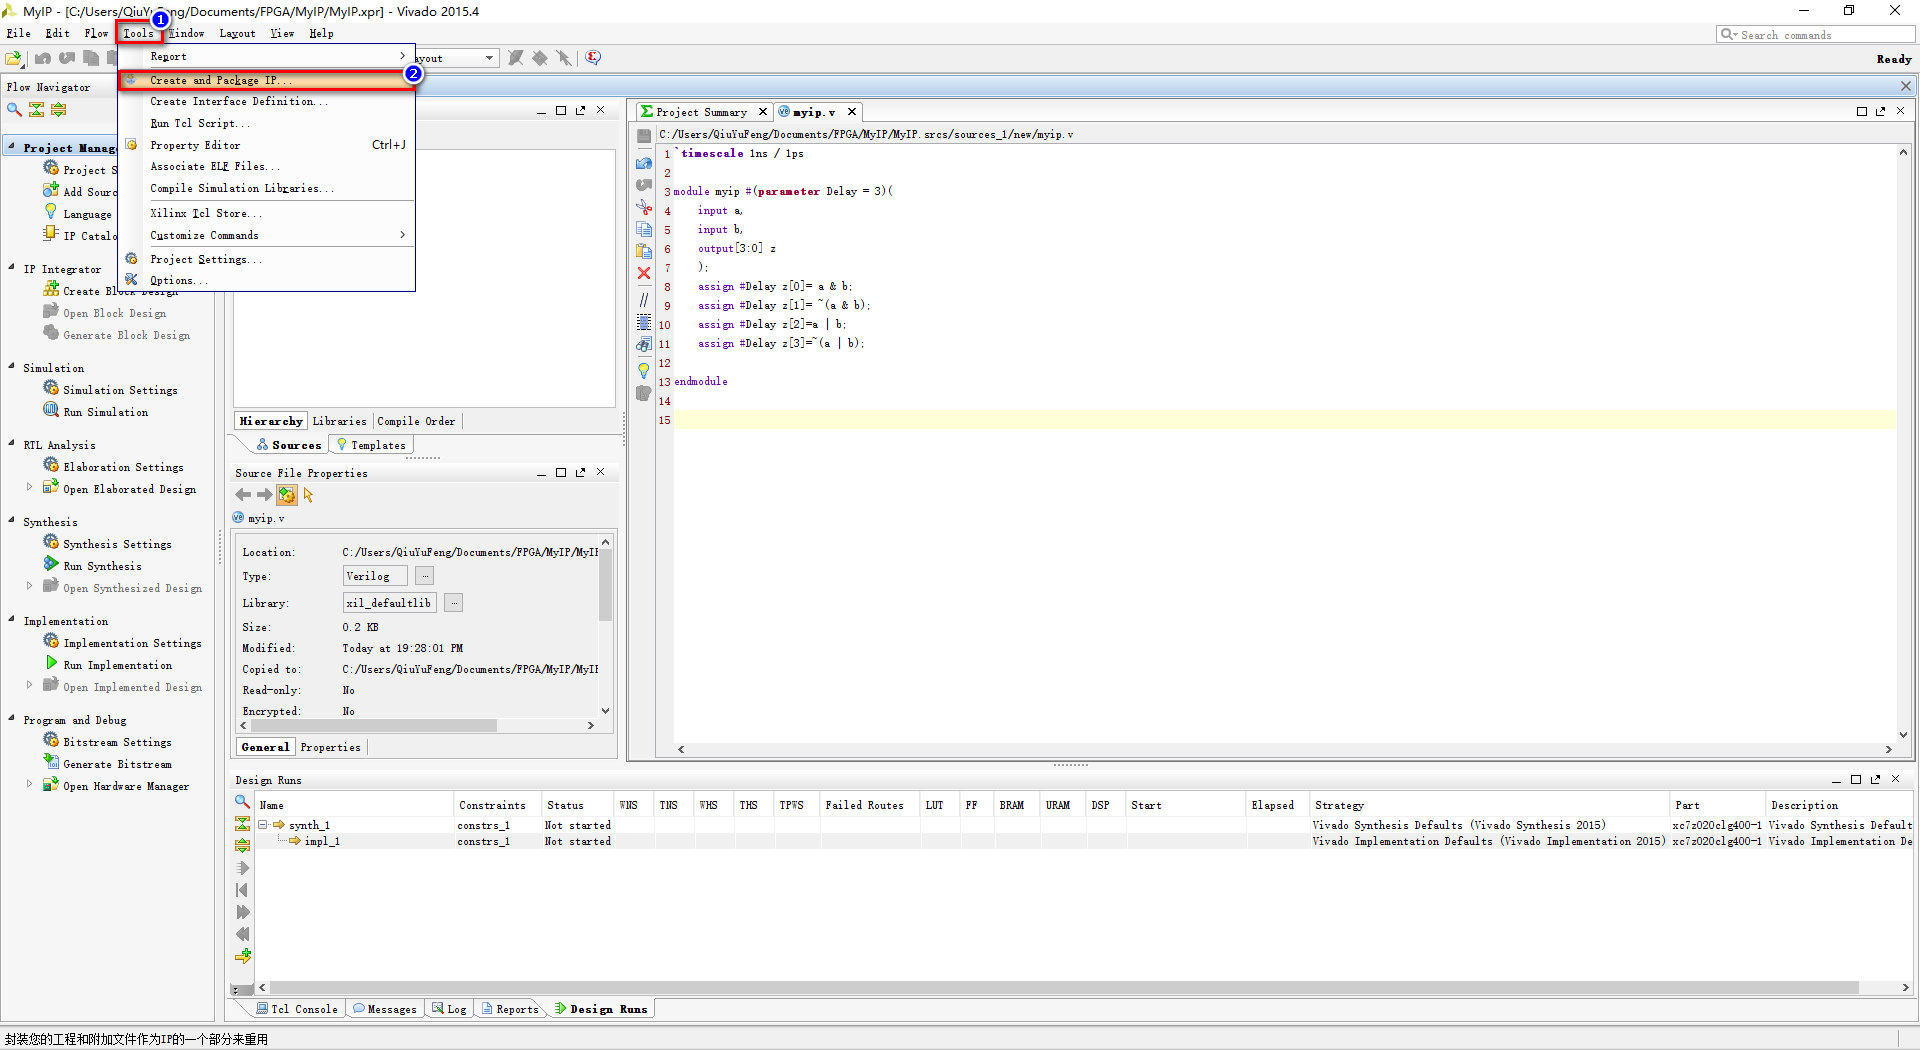
Task: Expand Open Elaborated Design item
Action: 29,488
